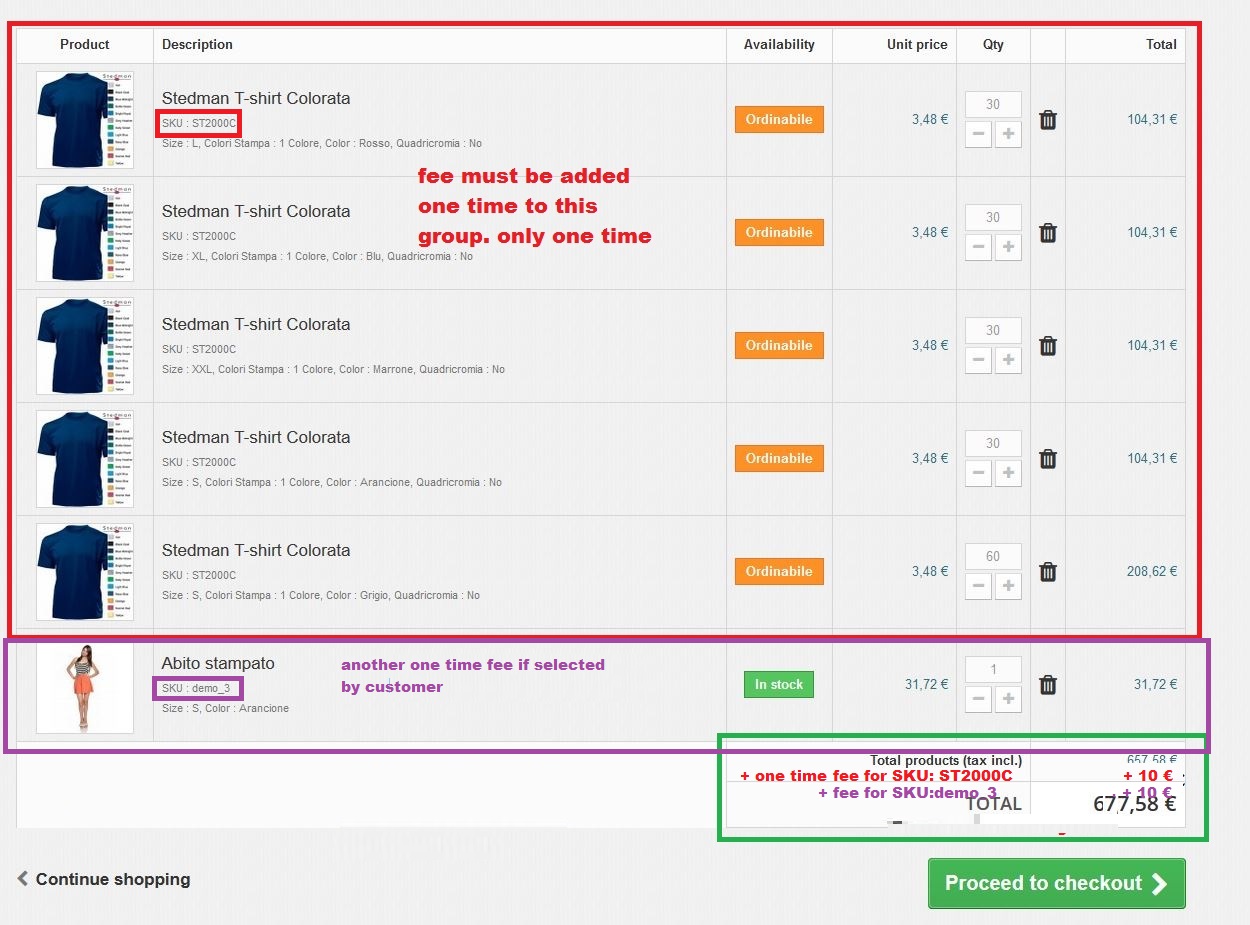Decrease quantity of the Rosso T-shirt
This screenshot has height=925, width=1250.
click(x=979, y=134)
